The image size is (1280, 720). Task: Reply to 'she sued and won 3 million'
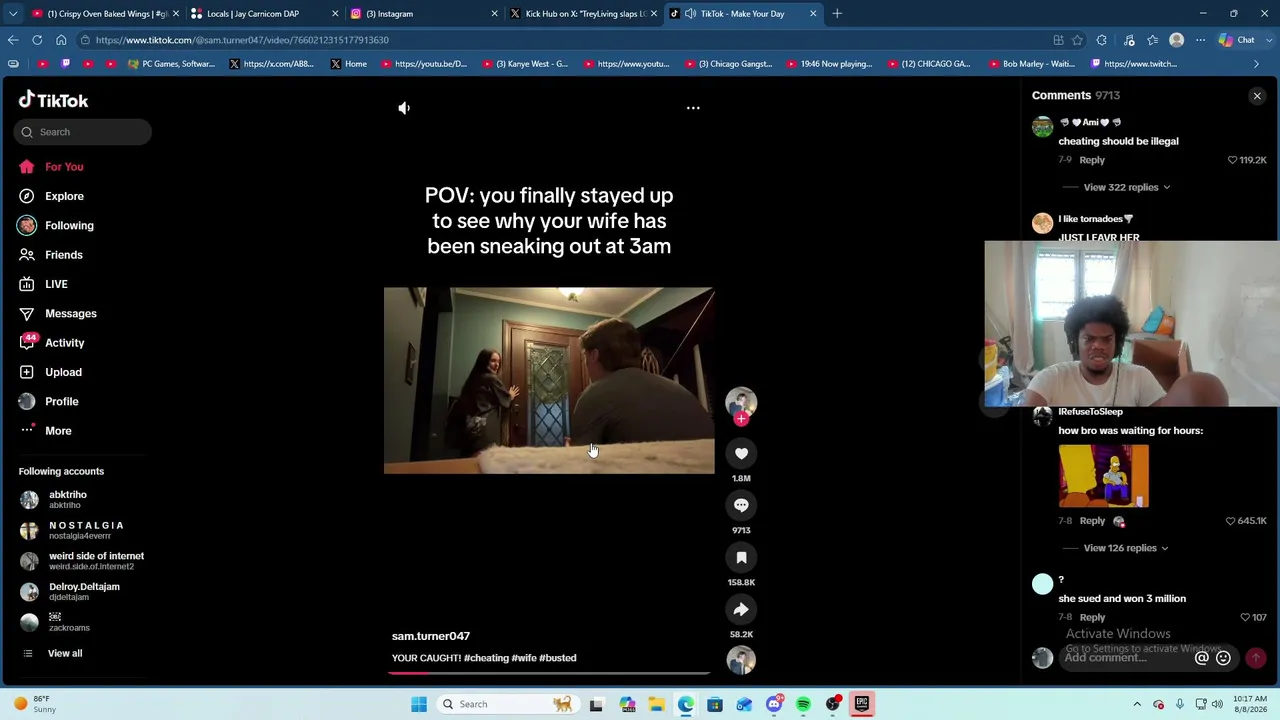(1092, 617)
